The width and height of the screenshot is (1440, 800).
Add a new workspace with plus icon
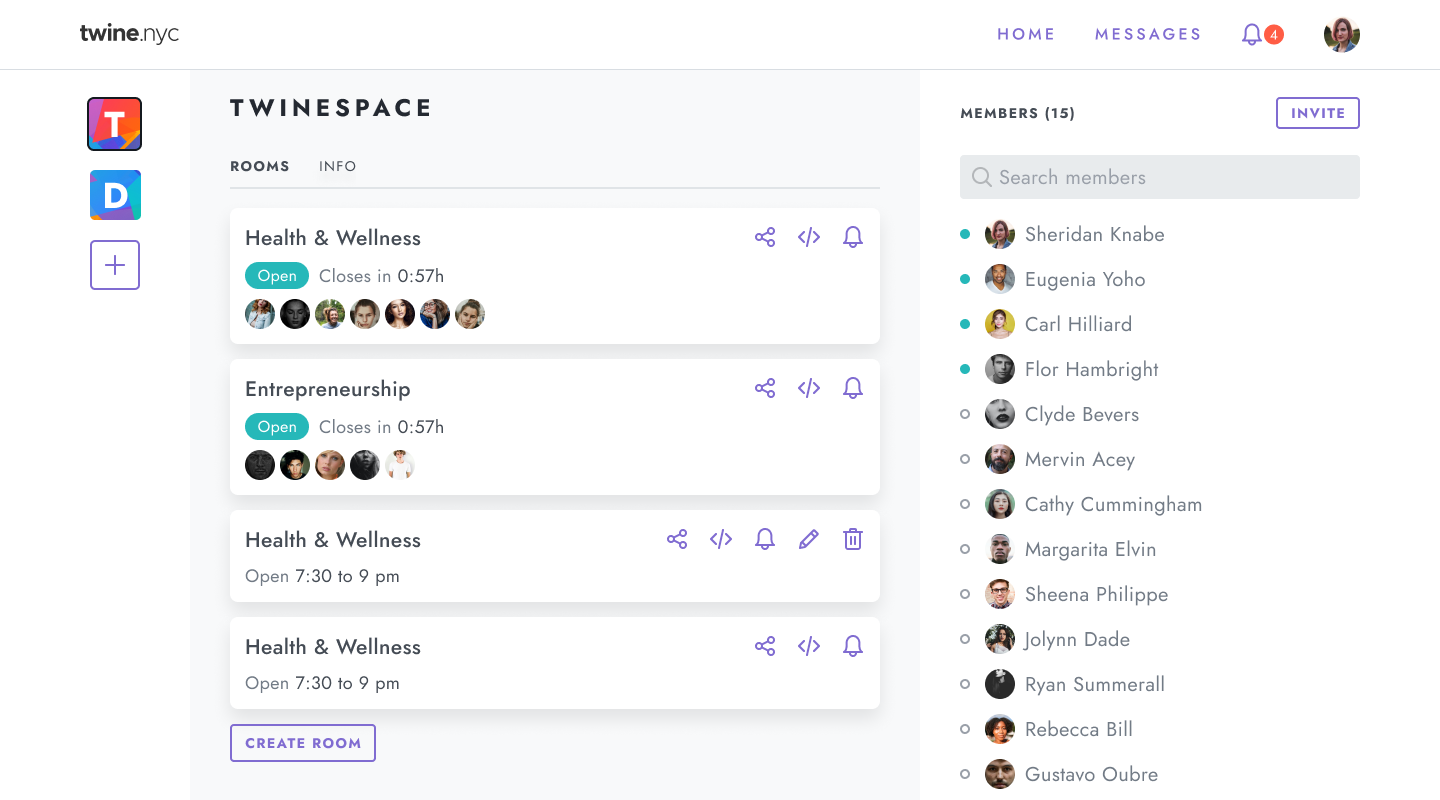coord(115,265)
